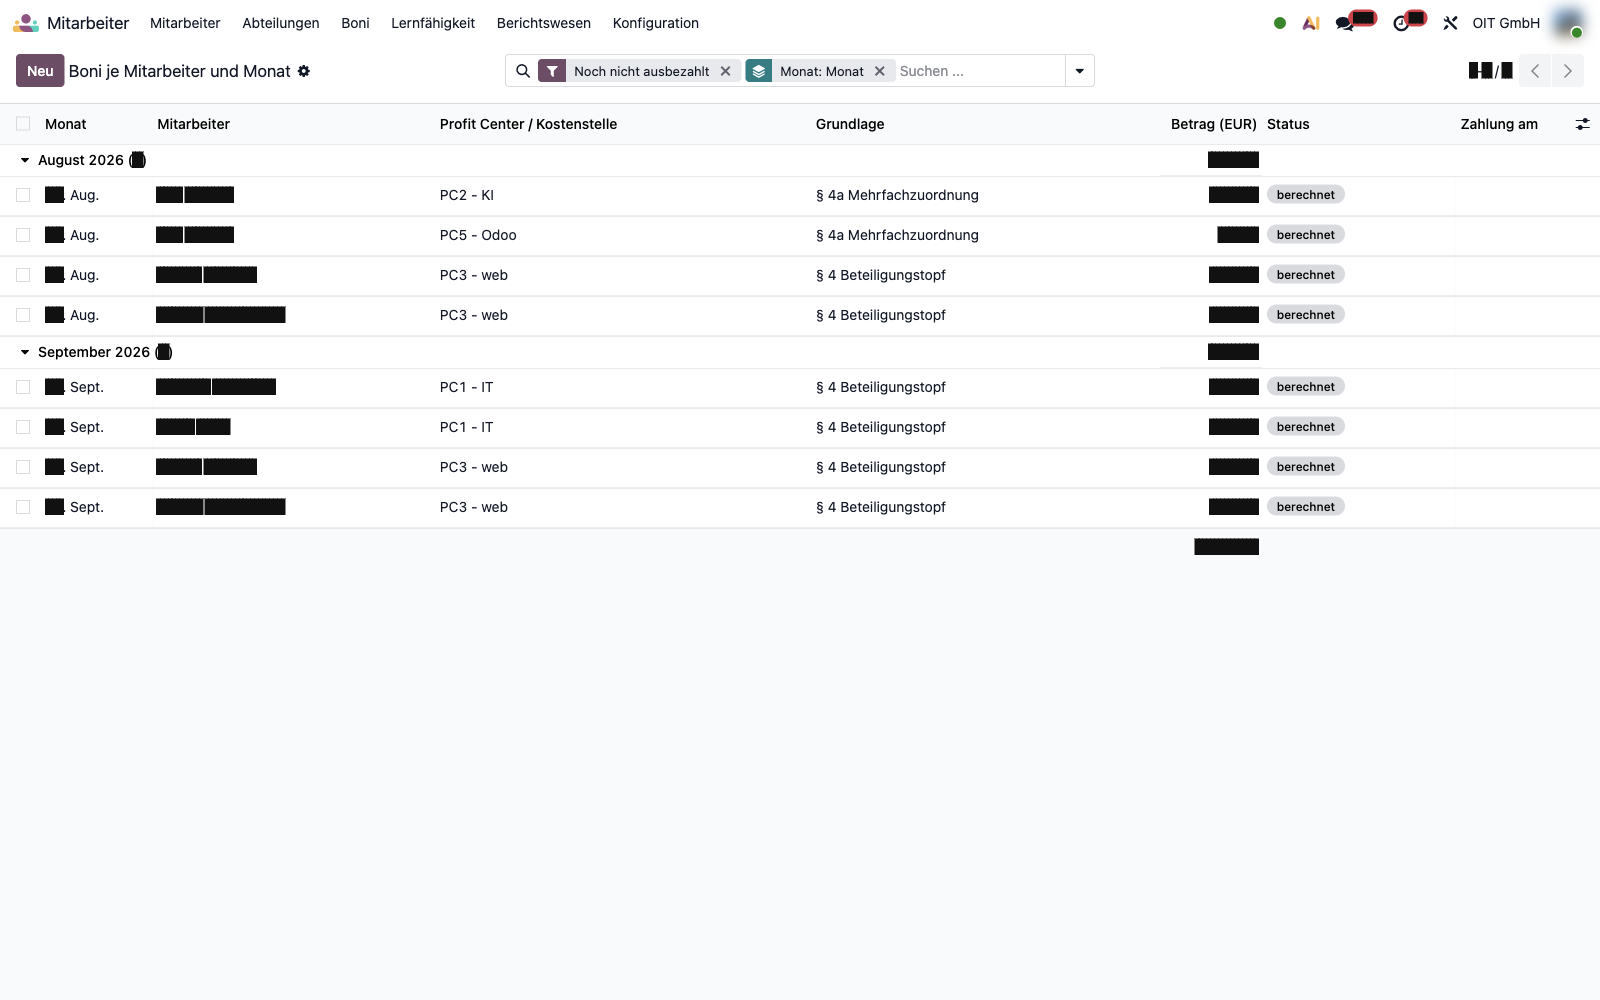Go to previous page arrow
Viewport: 1600px width, 1000px height.
(x=1535, y=71)
